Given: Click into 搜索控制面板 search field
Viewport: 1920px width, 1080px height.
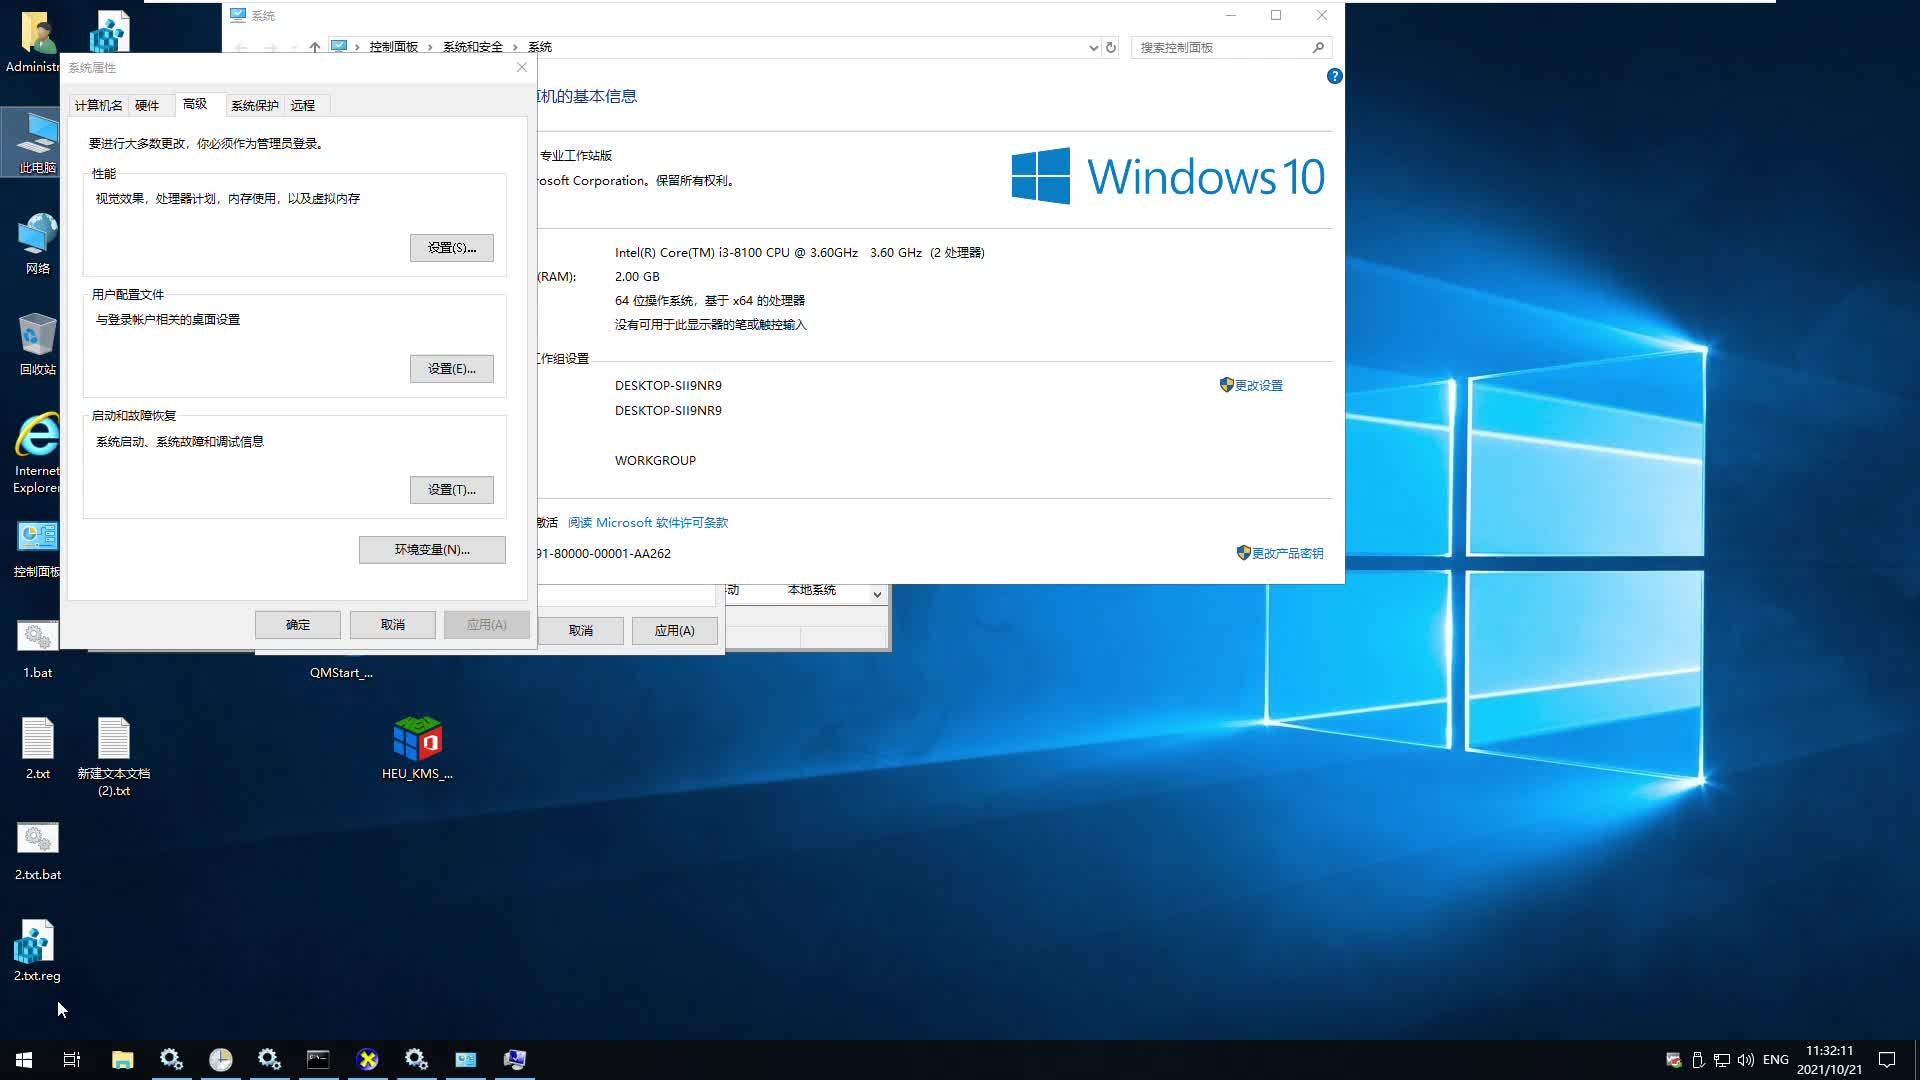Looking at the screenshot, I should tap(1220, 47).
